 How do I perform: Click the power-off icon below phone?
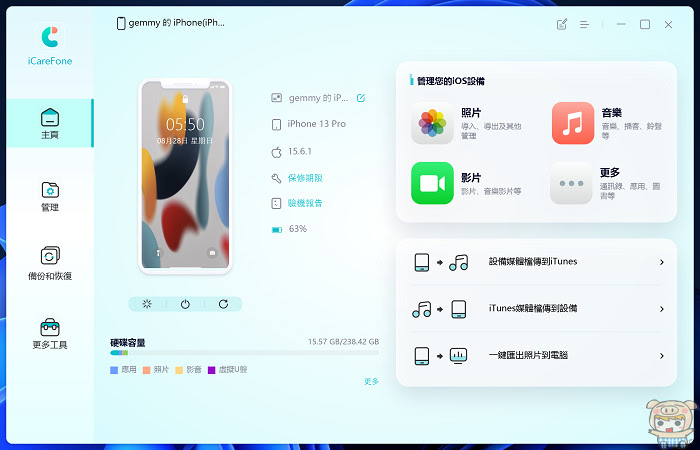185,304
